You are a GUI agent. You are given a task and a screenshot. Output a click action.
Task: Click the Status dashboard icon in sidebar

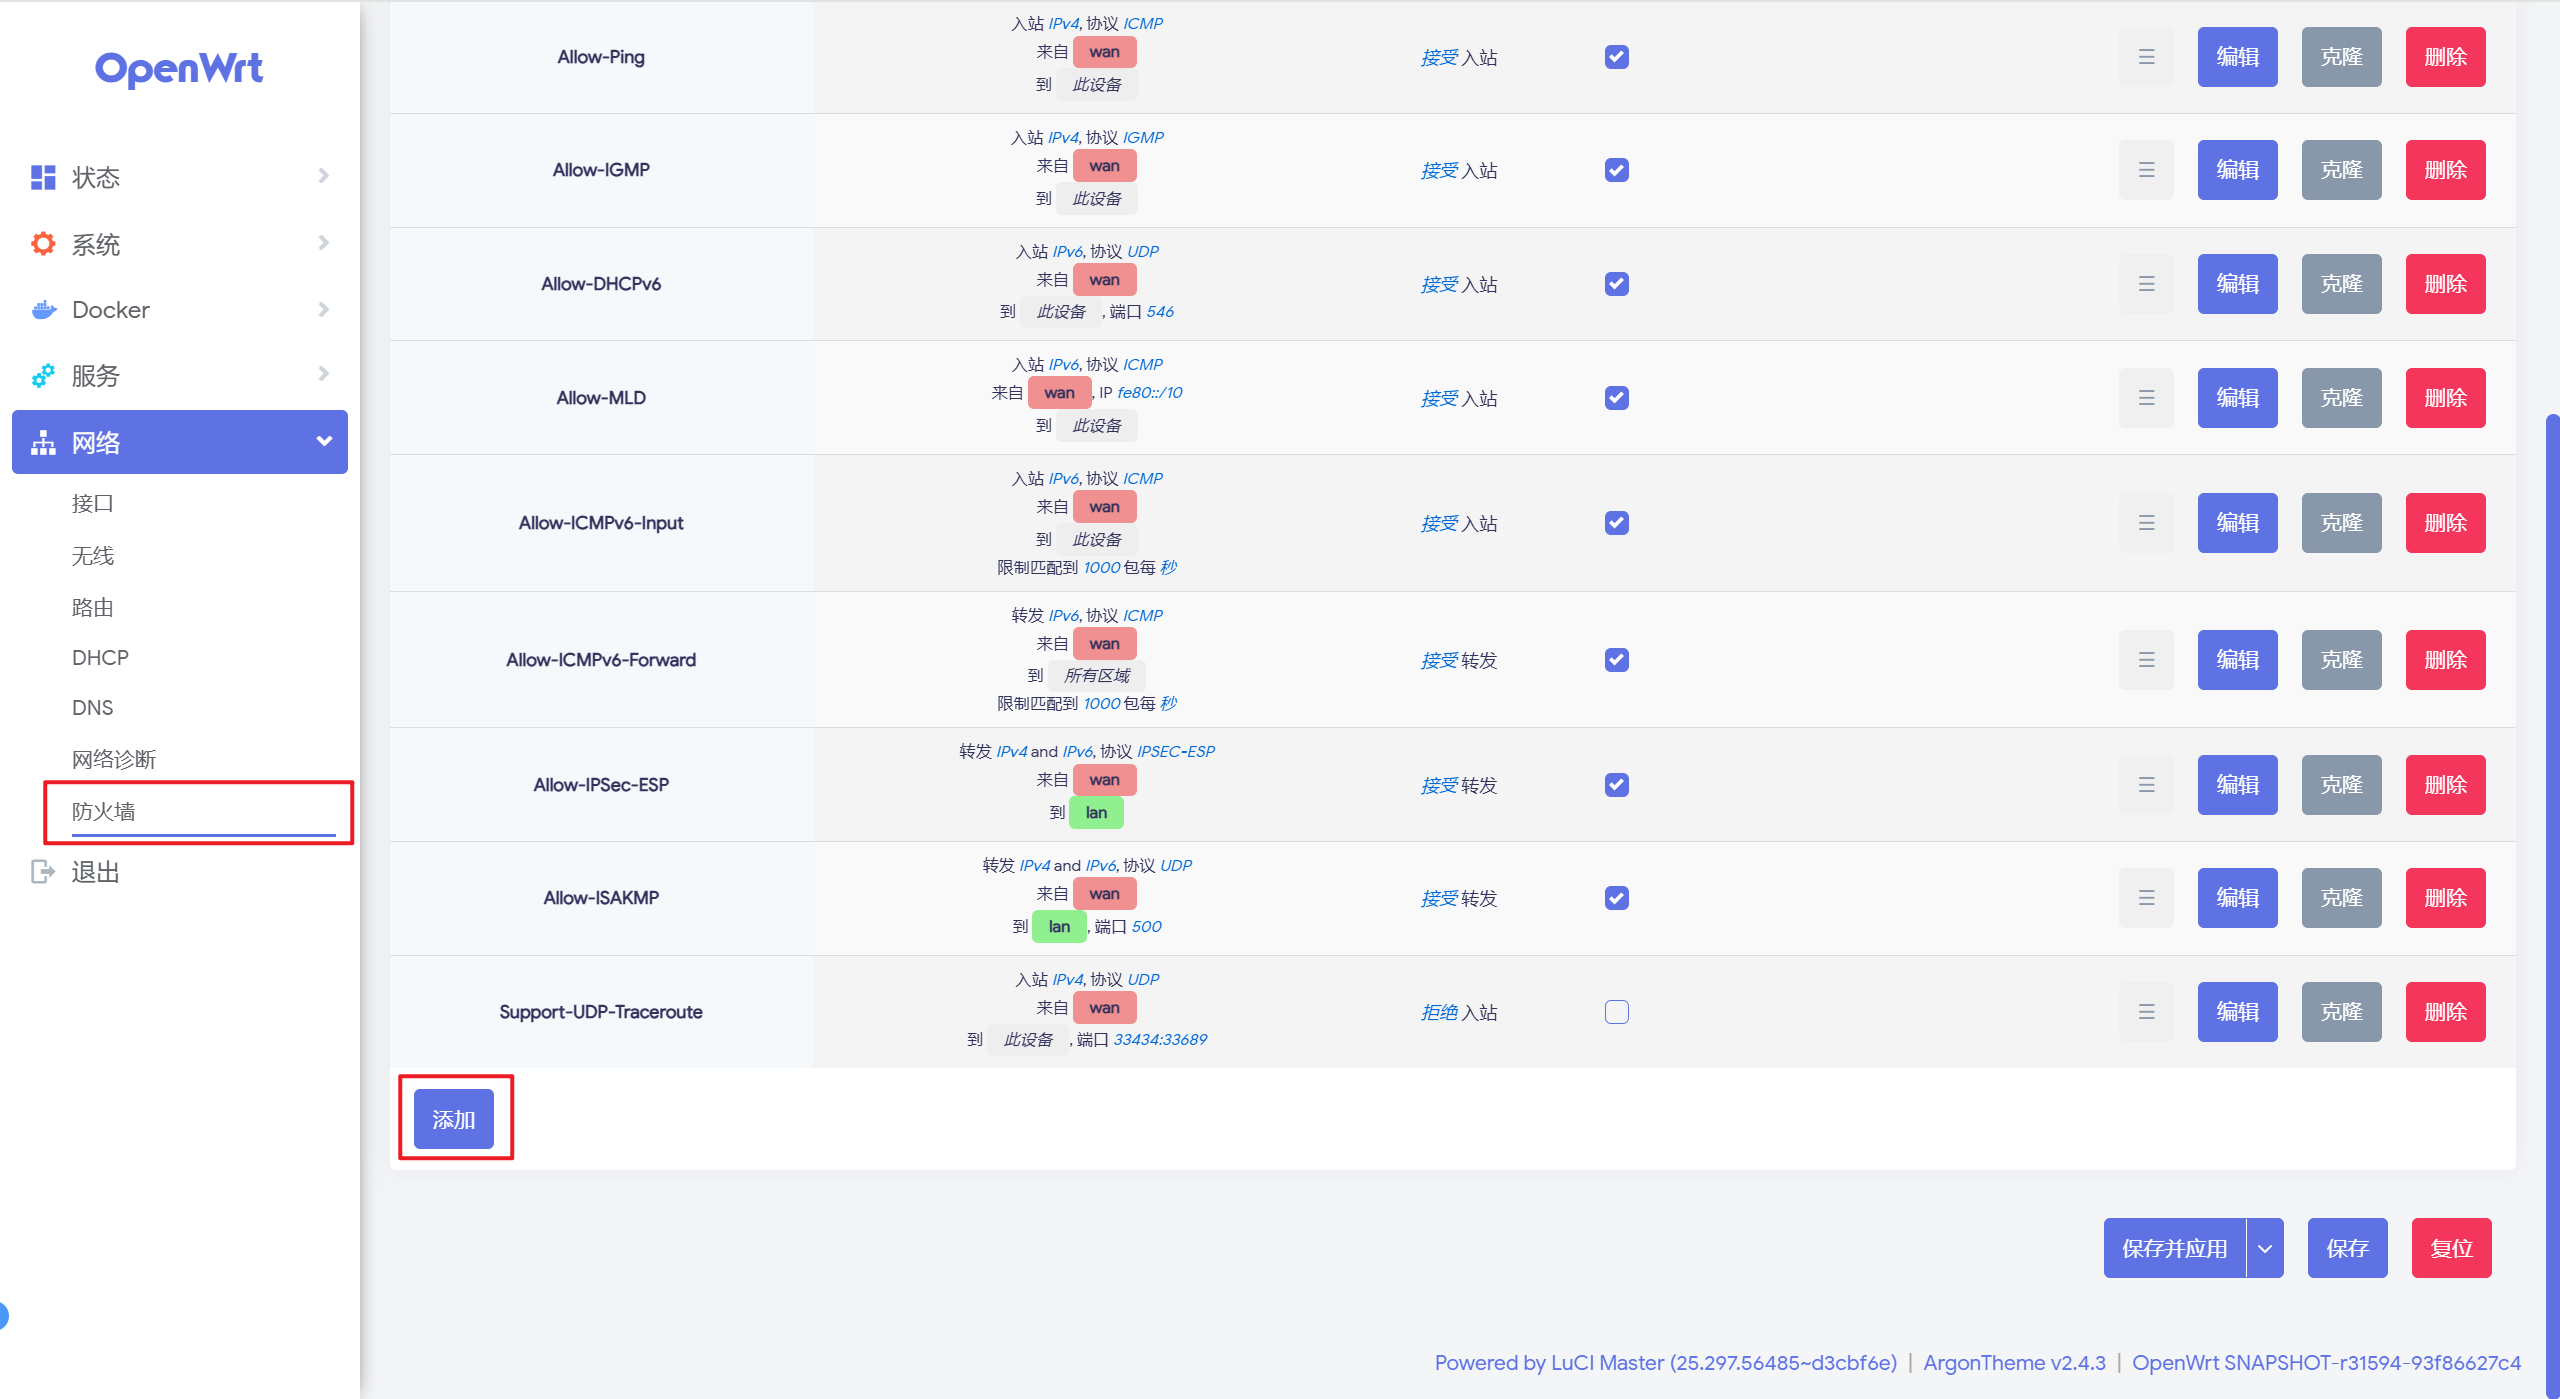(x=43, y=177)
